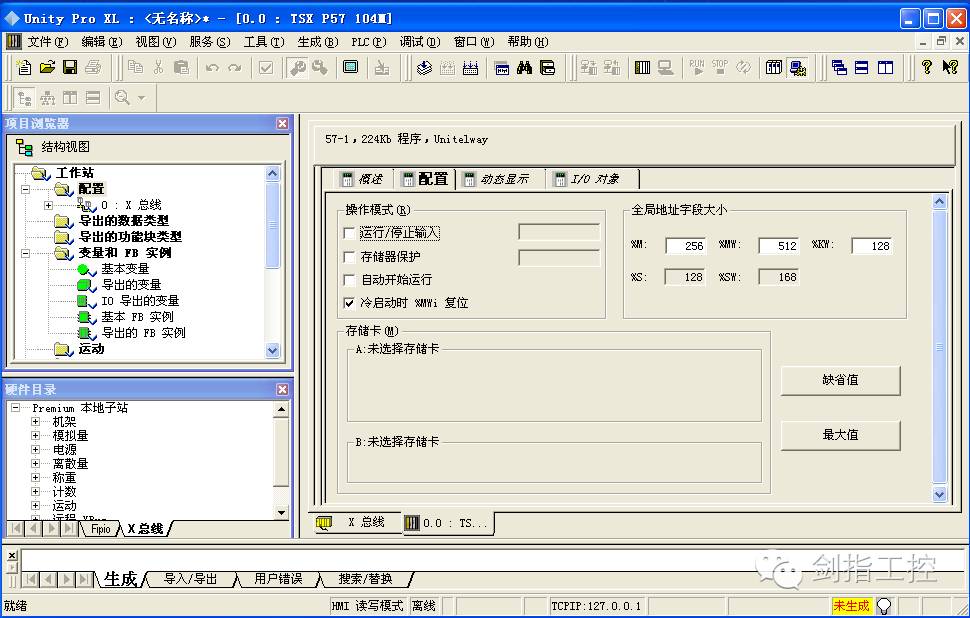The image size is (970, 618).
Task: Click the Copy toolbar icon
Action: click(135, 67)
